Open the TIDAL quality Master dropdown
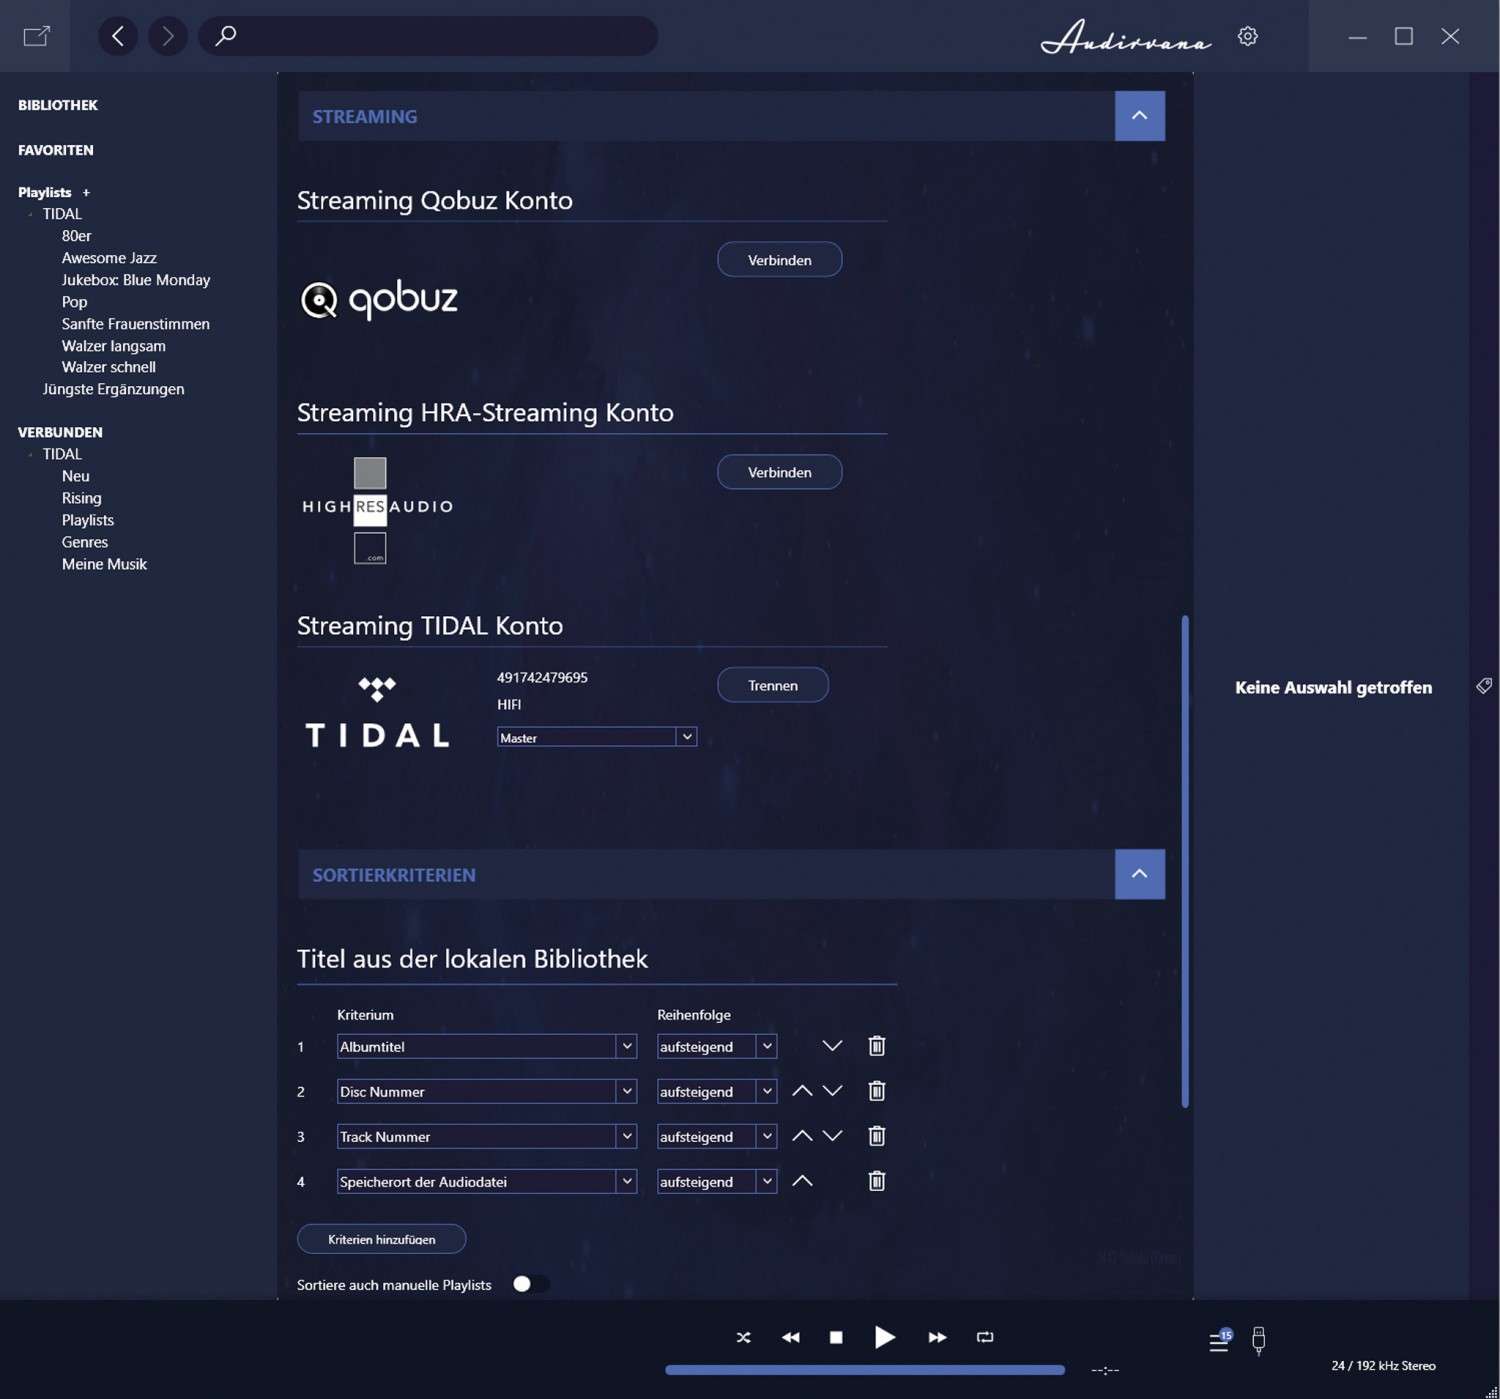The width and height of the screenshot is (1500, 1399). point(597,737)
